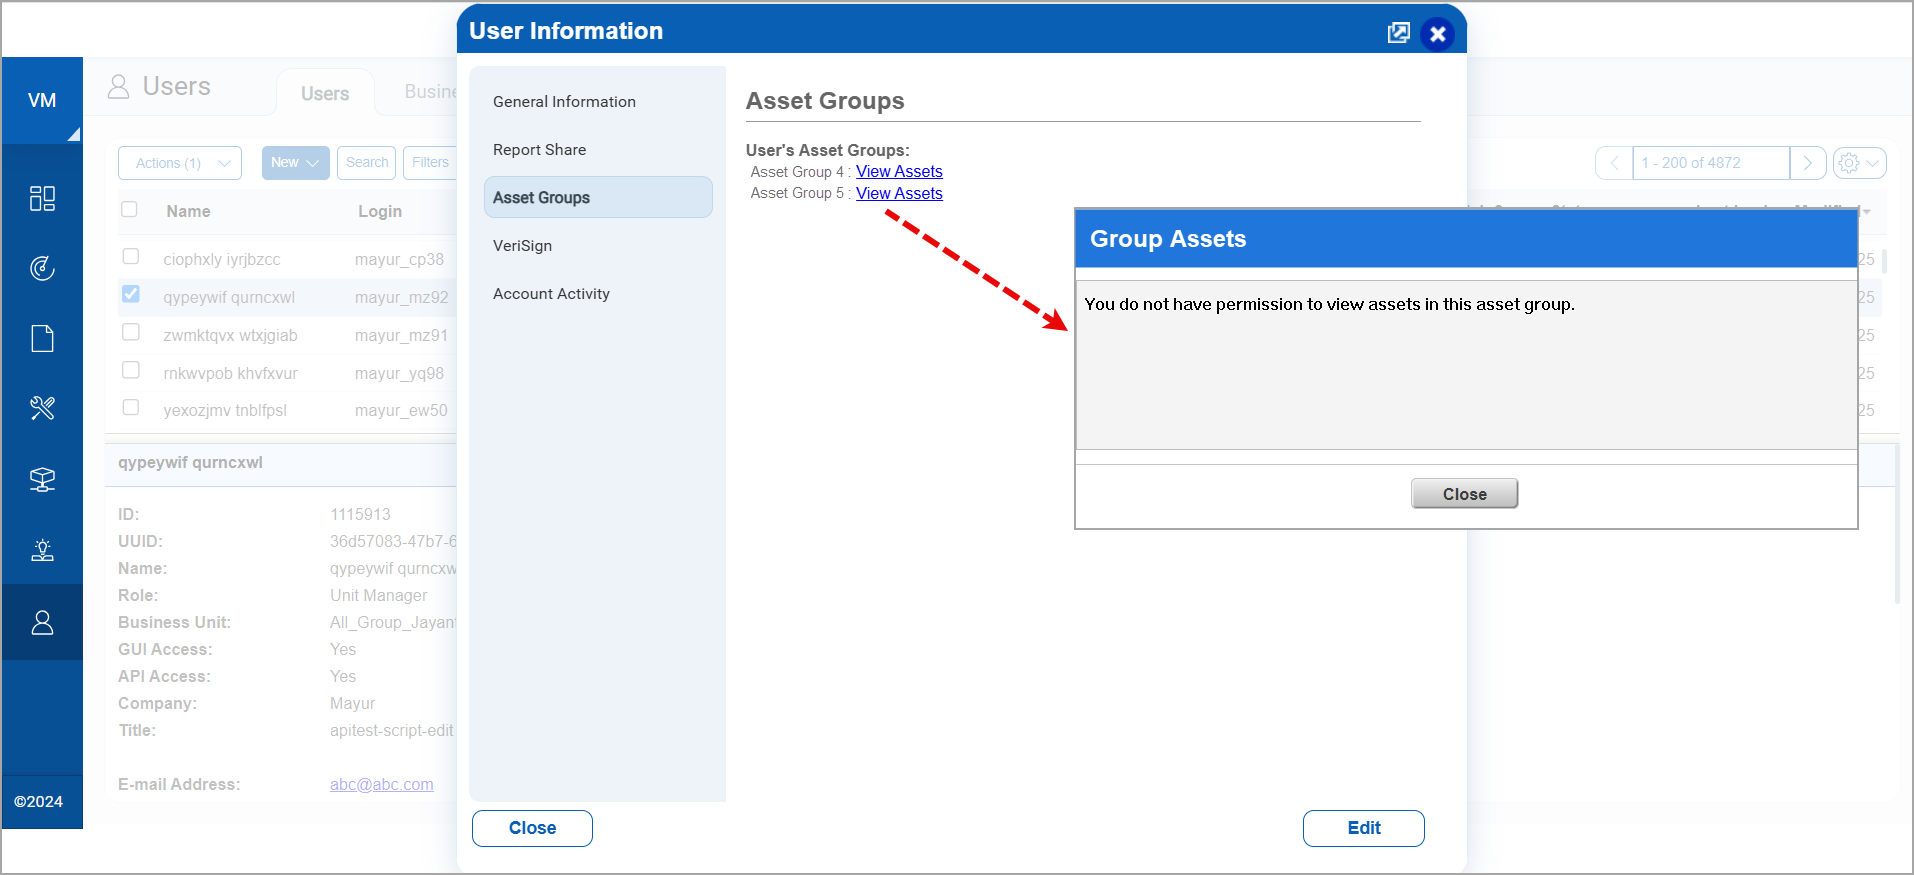This screenshot has width=1914, height=875.
Task: Select Account Activity in the dialog menu
Action: [598, 294]
